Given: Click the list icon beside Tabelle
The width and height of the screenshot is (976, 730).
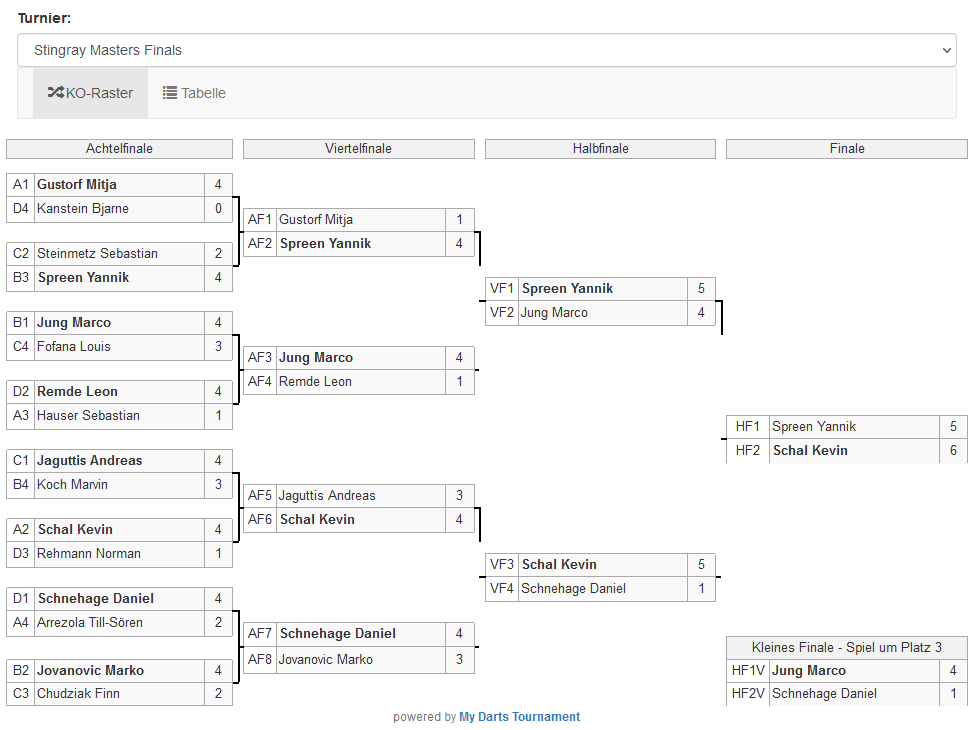Looking at the screenshot, I should pos(170,93).
